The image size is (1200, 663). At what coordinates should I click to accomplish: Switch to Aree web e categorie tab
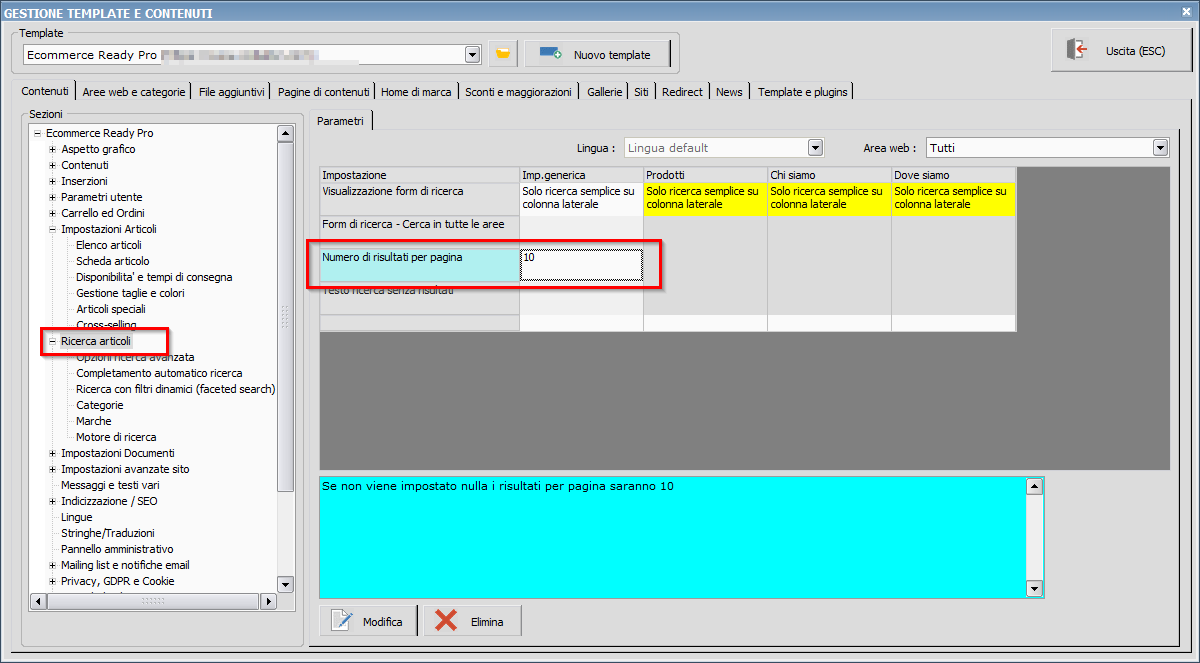[134, 92]
